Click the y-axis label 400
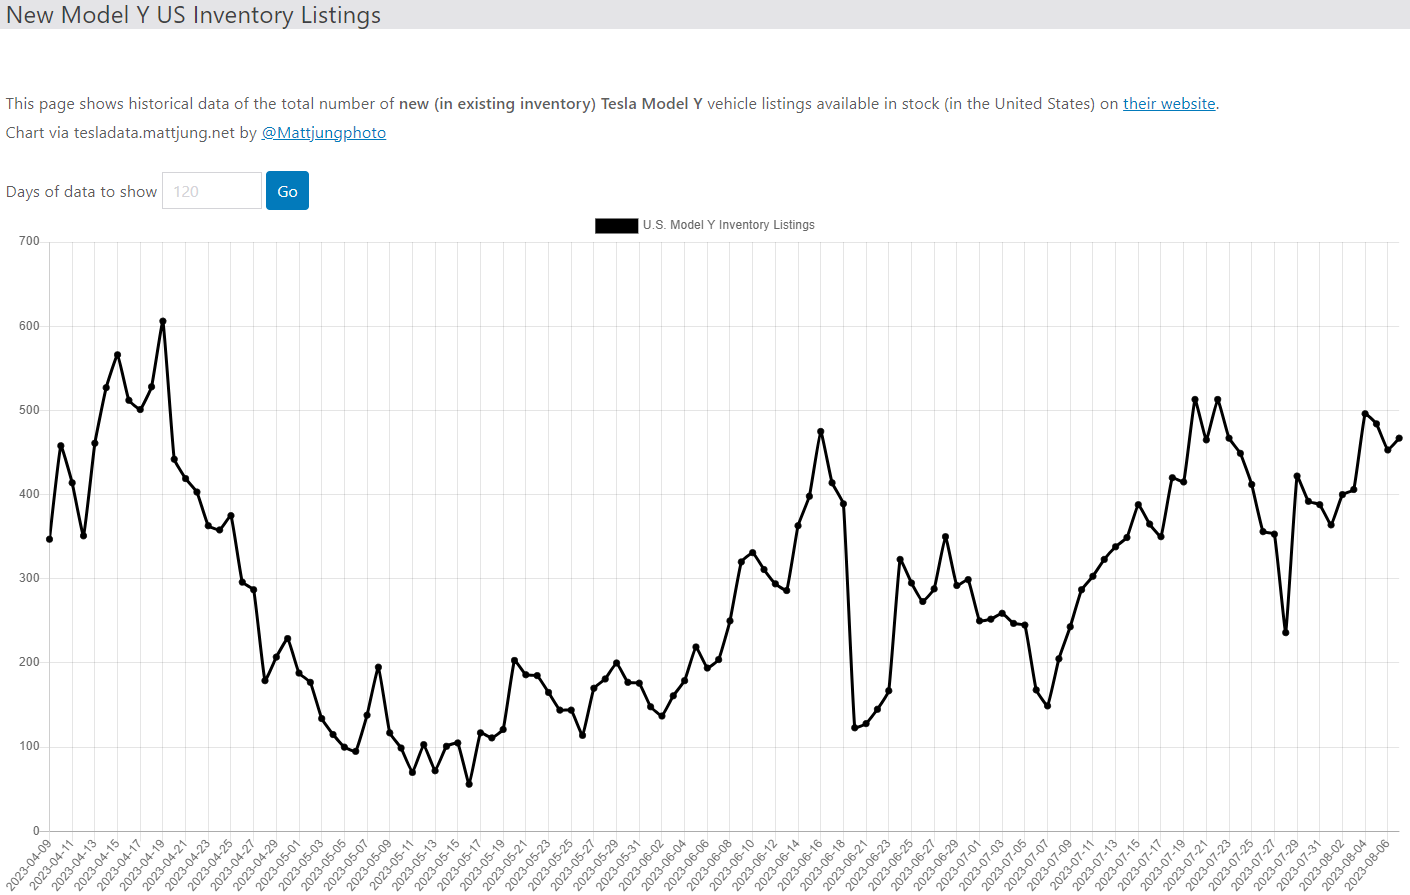This screenshot has height=895, width=1410. click(x=29, y=494)
